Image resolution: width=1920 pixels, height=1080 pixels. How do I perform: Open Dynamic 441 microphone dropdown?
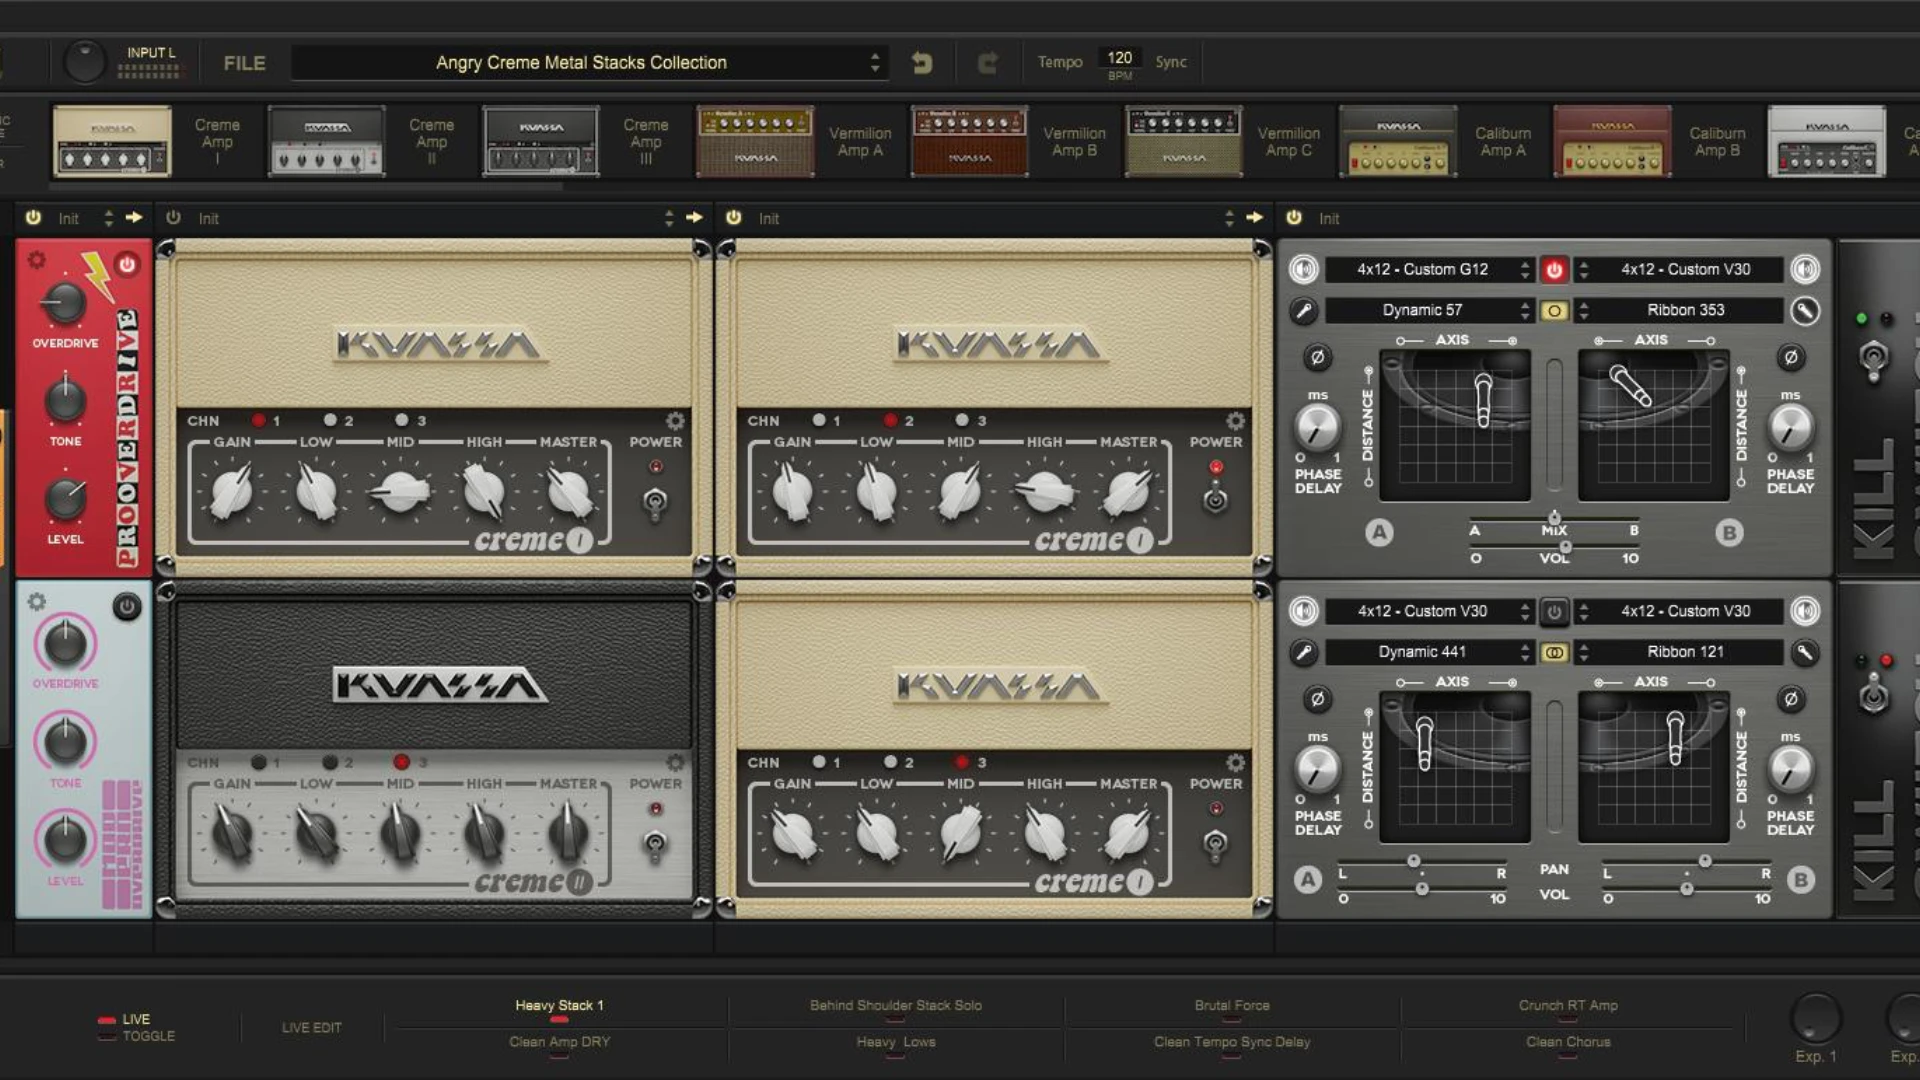1429,652
